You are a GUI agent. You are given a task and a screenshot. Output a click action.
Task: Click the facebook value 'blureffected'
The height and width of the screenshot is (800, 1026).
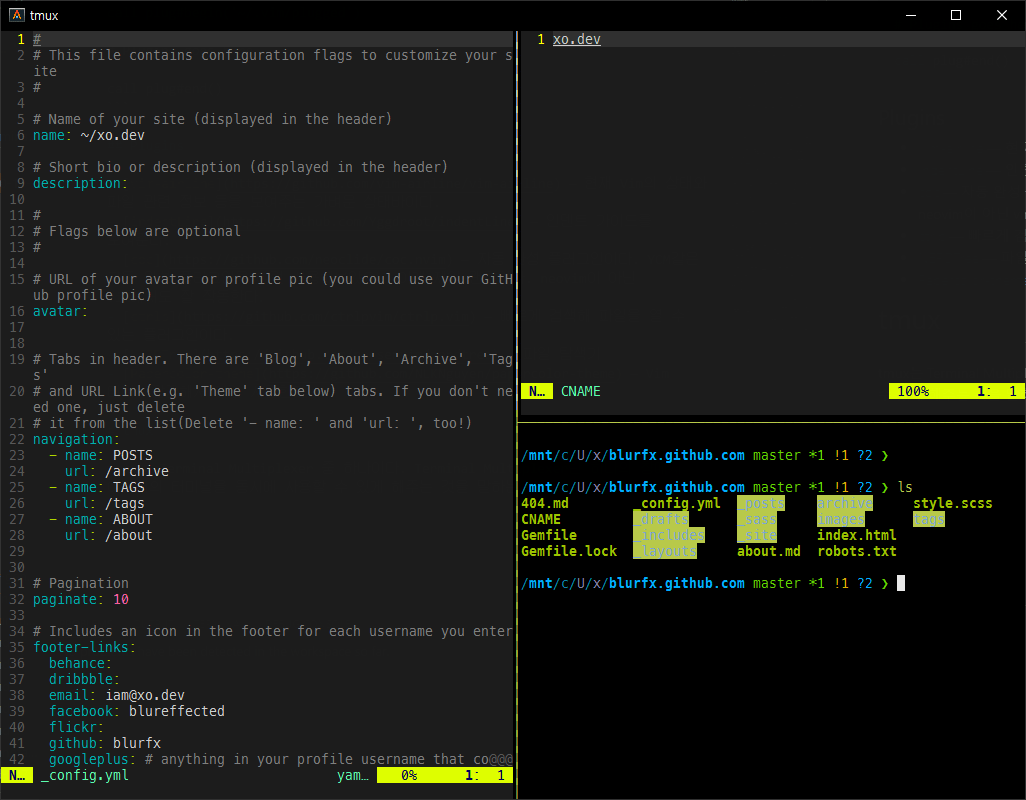[x=177, y=712]
